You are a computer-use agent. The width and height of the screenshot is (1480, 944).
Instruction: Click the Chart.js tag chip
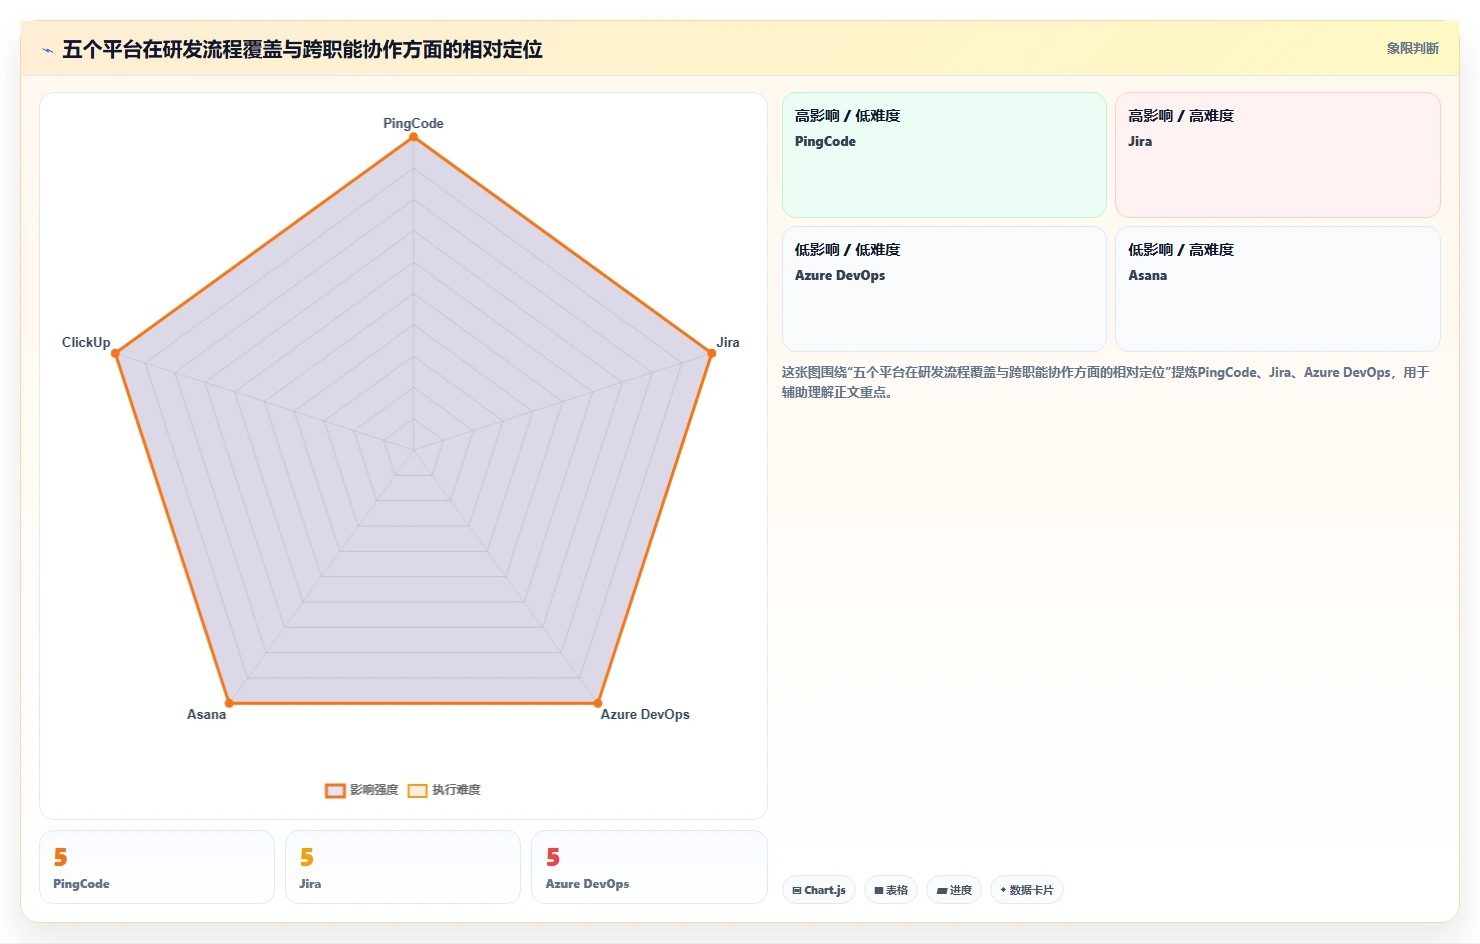[819, 890]
